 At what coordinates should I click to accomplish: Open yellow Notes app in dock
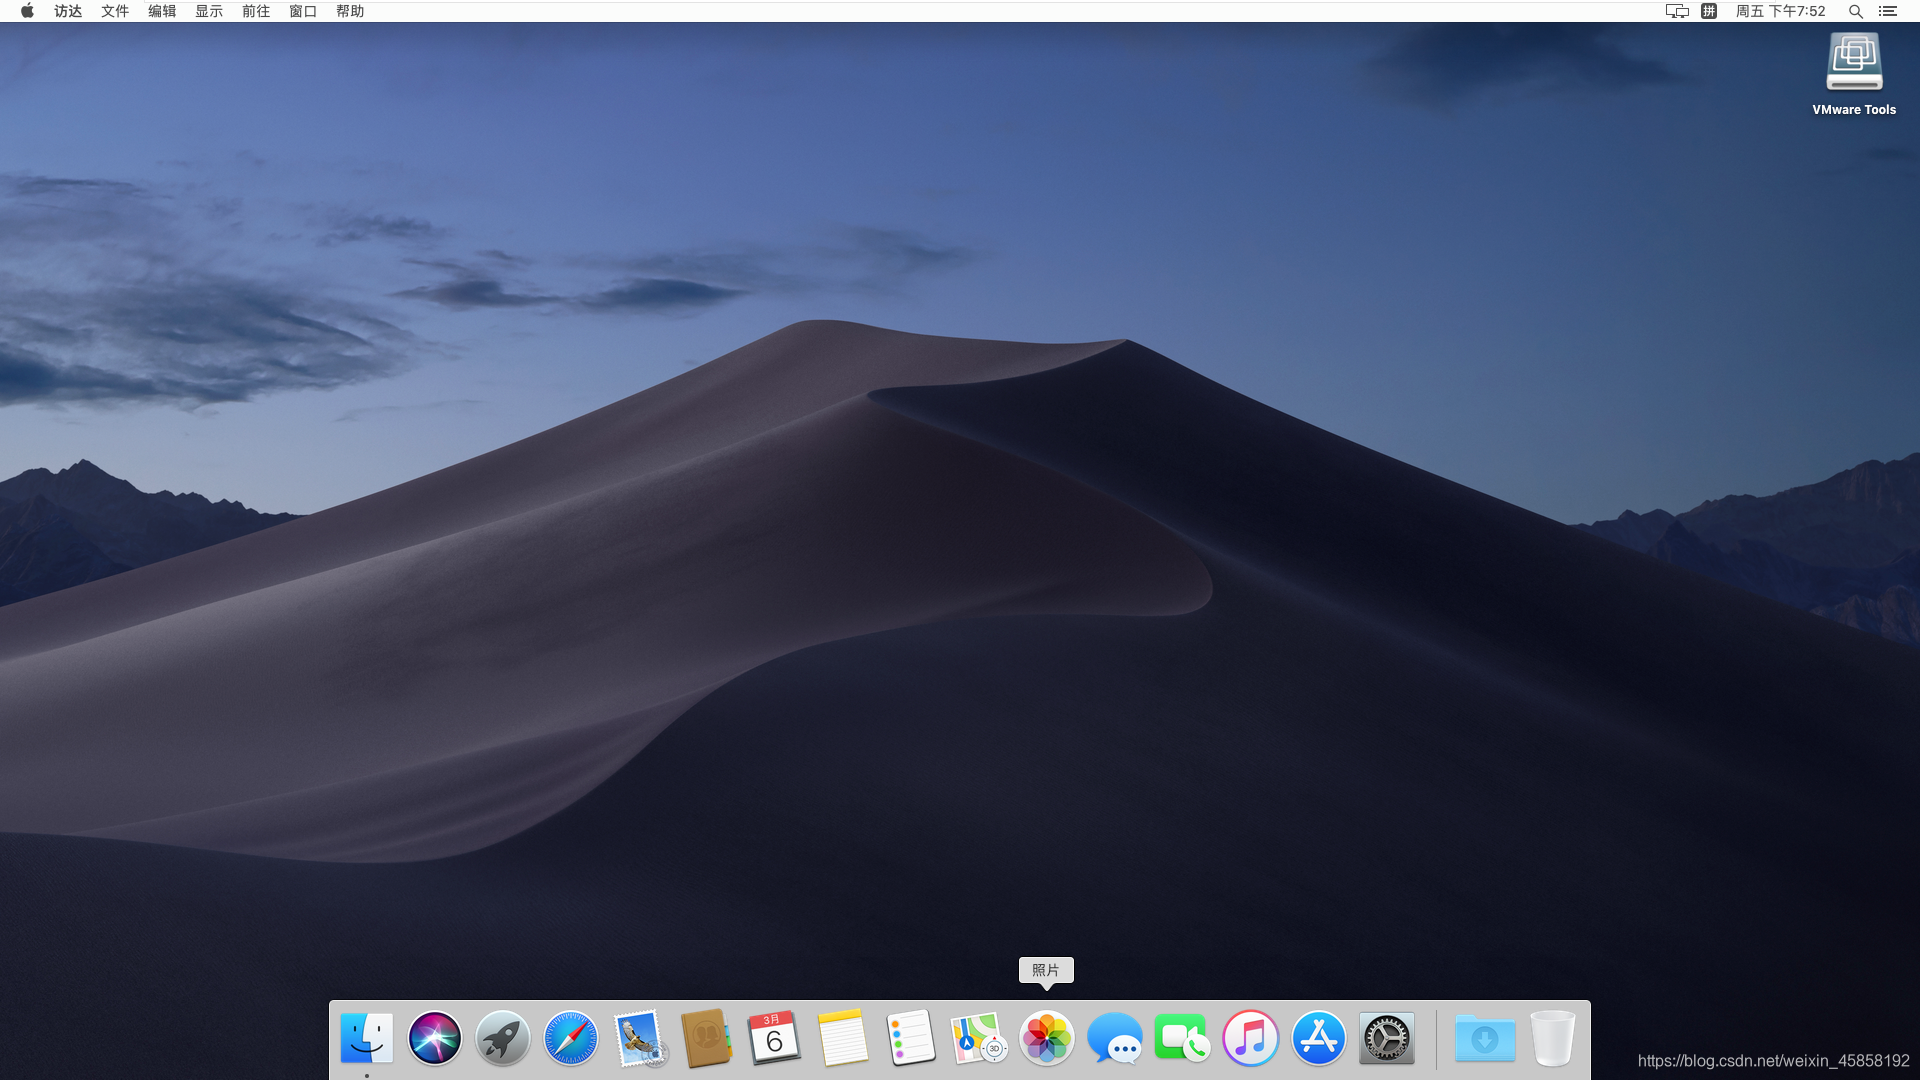(842, 1038)
